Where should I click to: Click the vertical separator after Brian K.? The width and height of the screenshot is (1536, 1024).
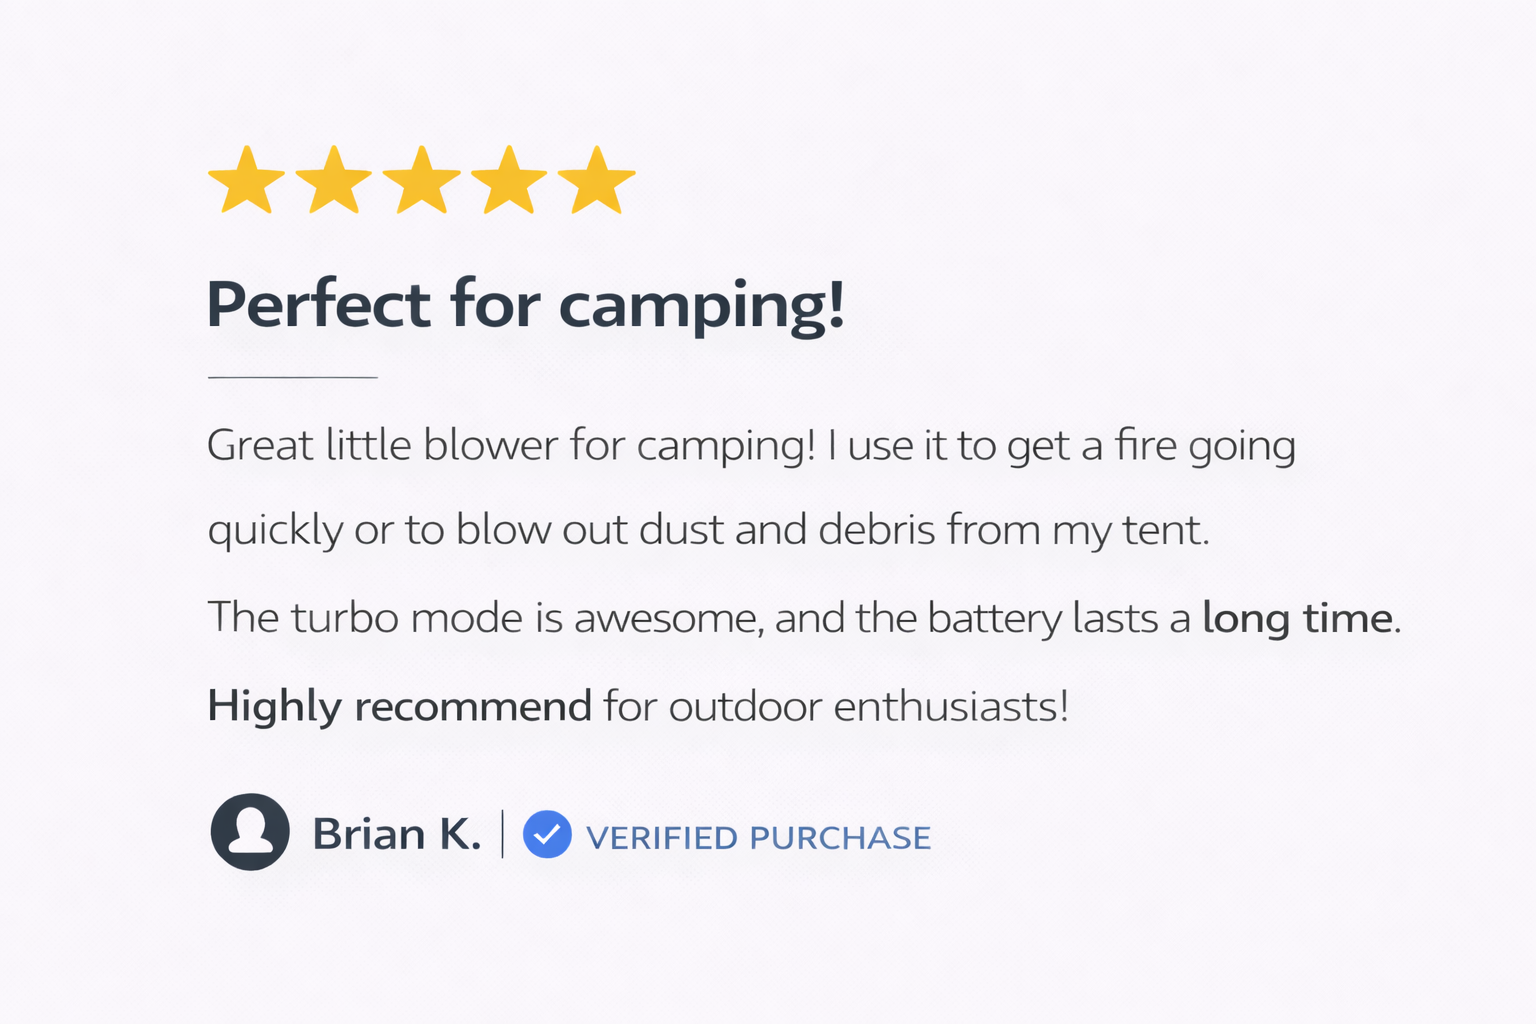tap(502, 834)
